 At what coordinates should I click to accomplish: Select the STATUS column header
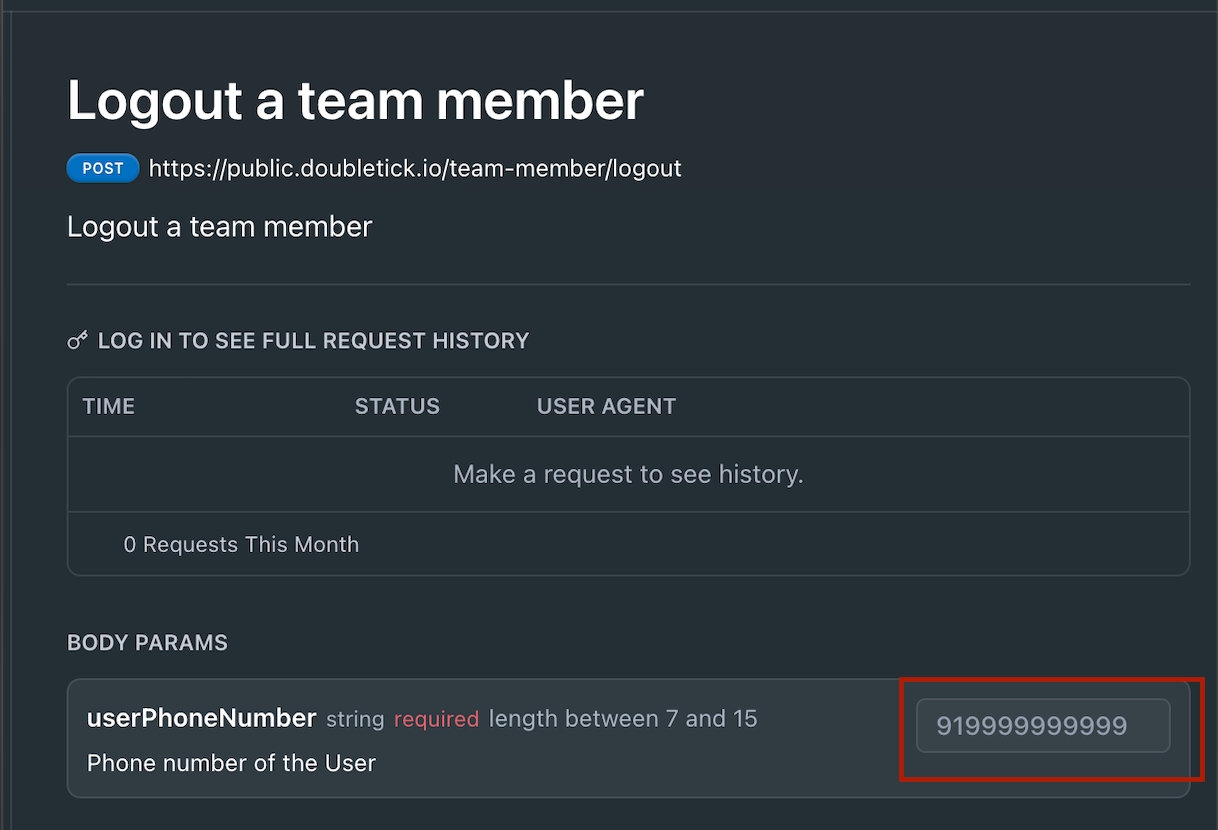(397, 406)
